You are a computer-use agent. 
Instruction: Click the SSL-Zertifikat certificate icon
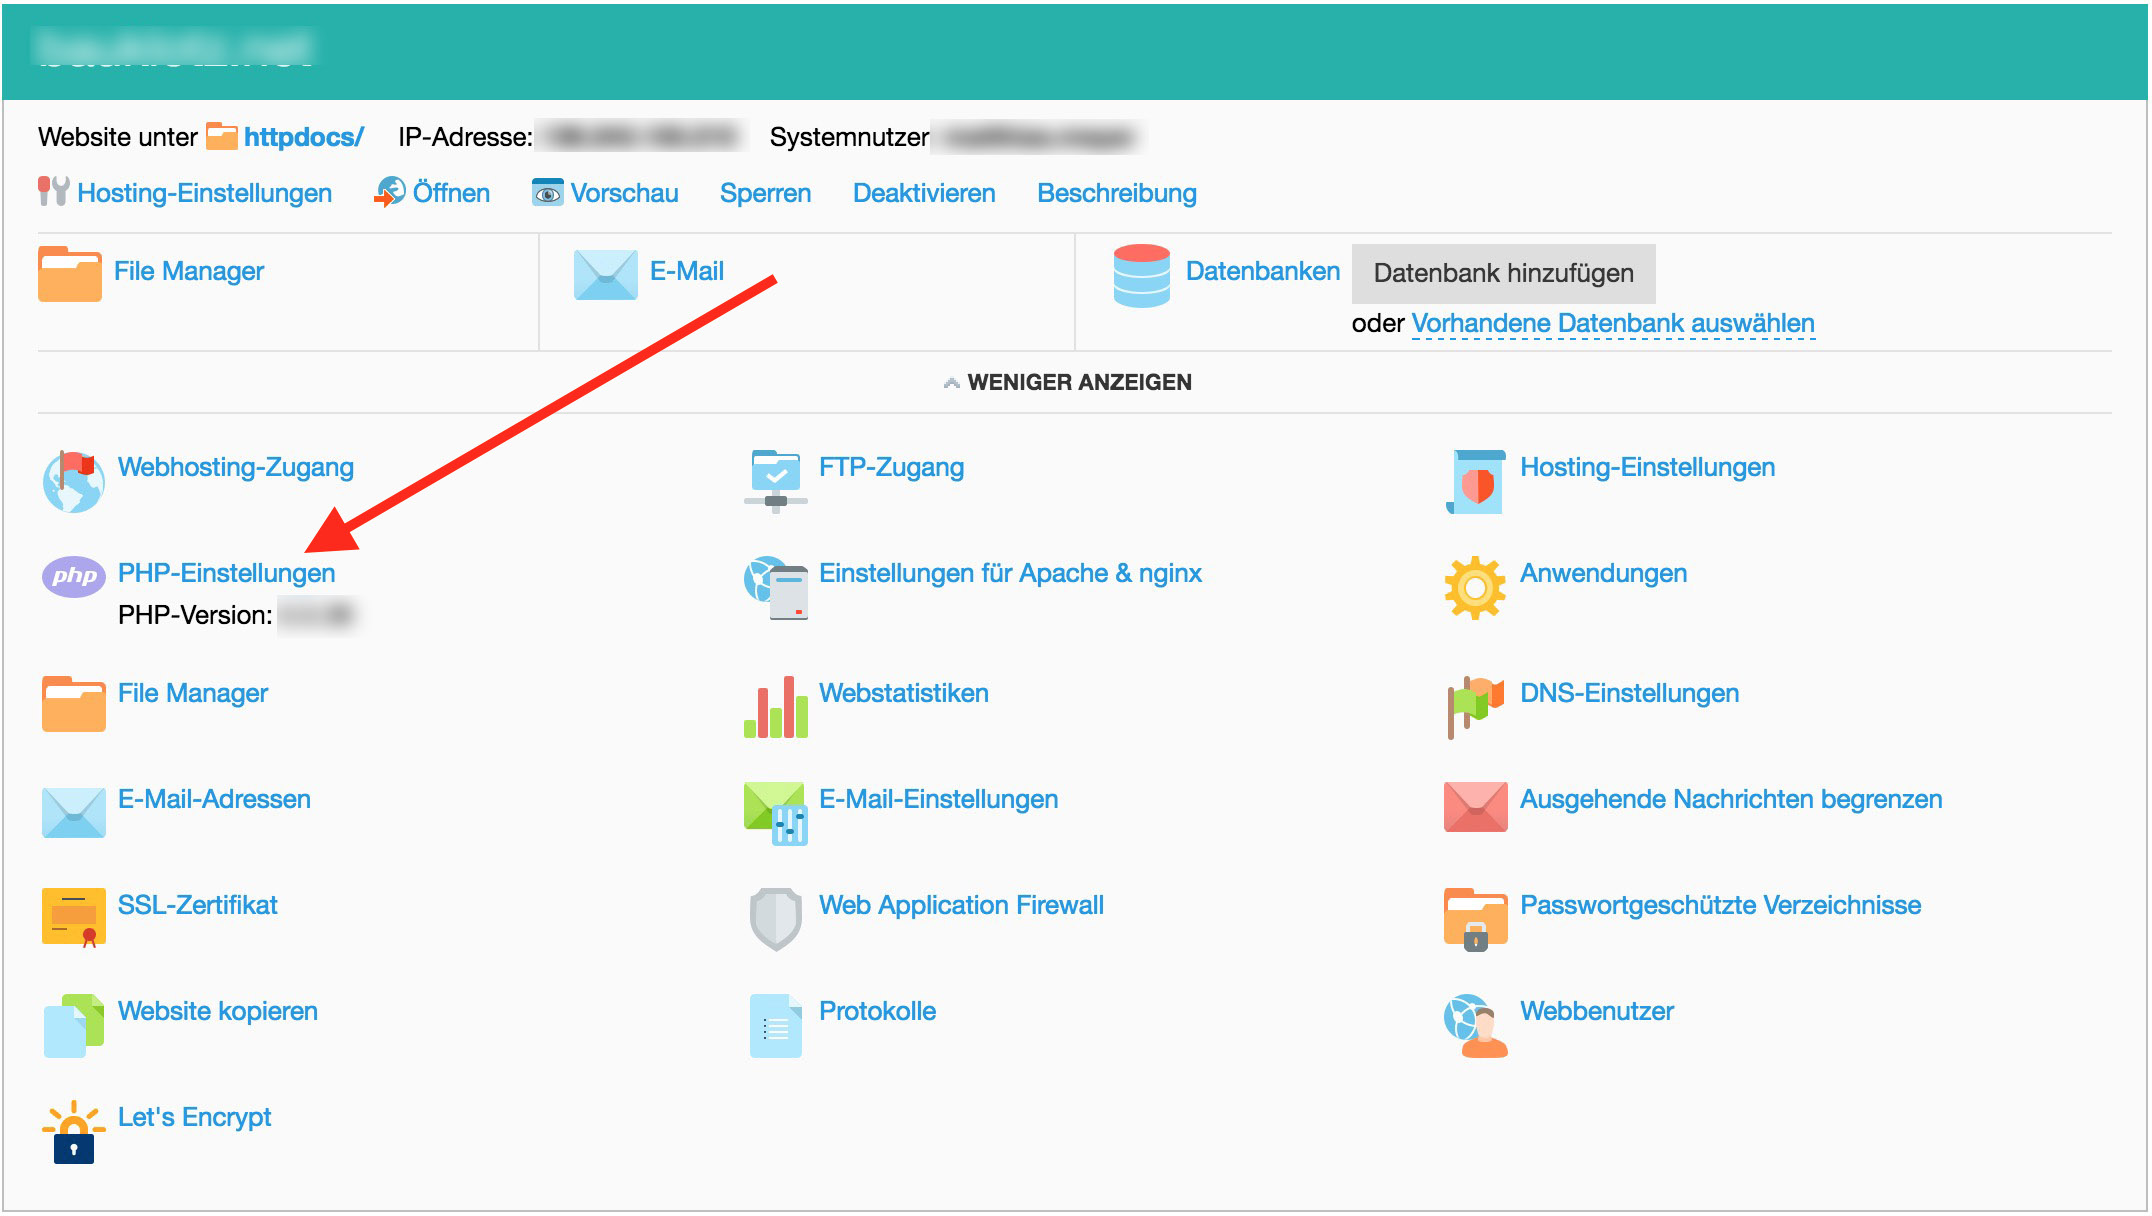(73, 918)
